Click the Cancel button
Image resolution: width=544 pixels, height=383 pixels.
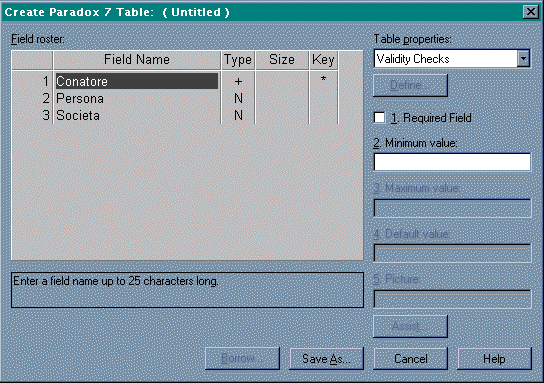click(x=410, y=358)
